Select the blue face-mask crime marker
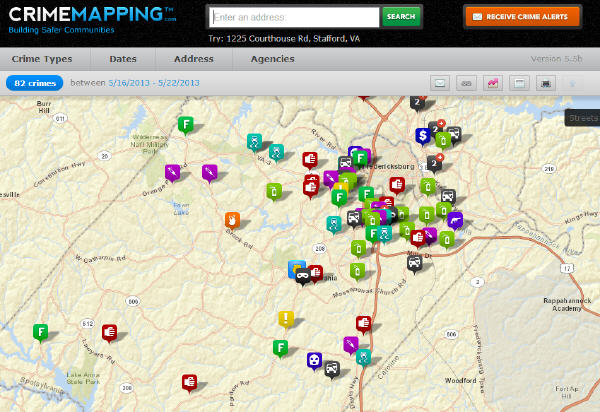Image resolution: width=600 pixels, height=412 pixels. (x=314, y=361)
